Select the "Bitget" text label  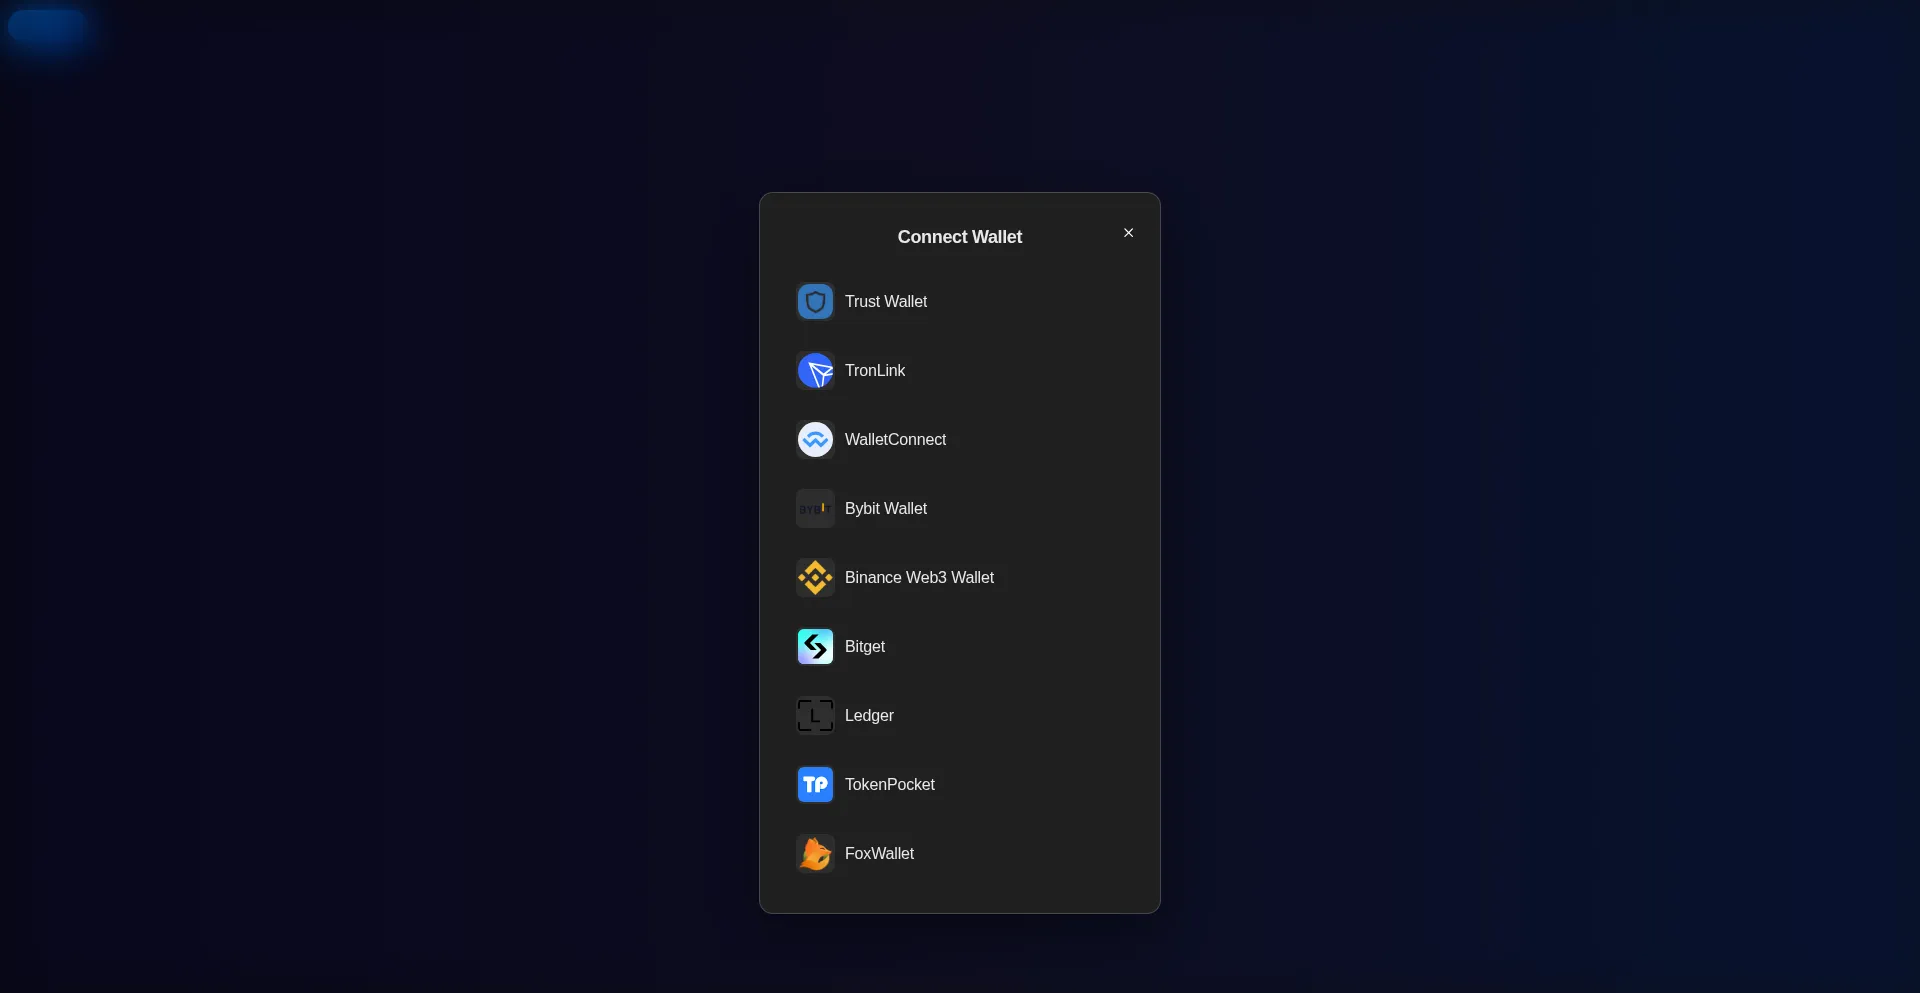pos(864,647)
